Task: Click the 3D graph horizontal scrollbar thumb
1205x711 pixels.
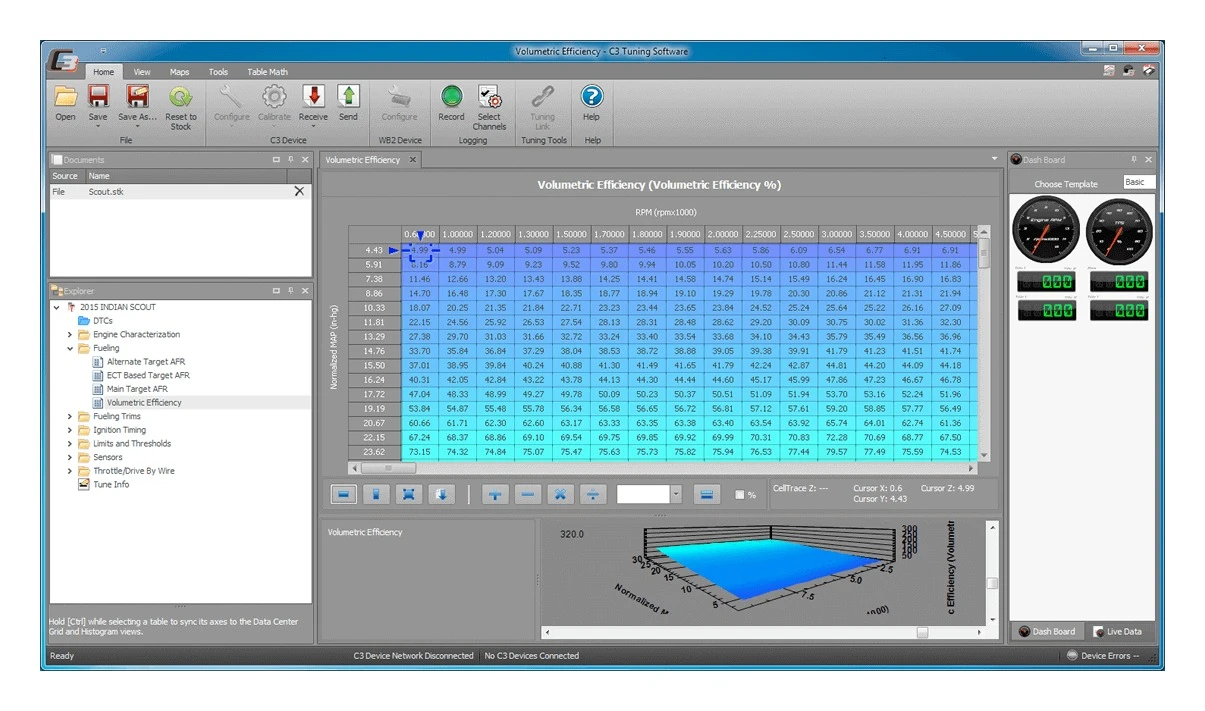Action: point(921,632)
